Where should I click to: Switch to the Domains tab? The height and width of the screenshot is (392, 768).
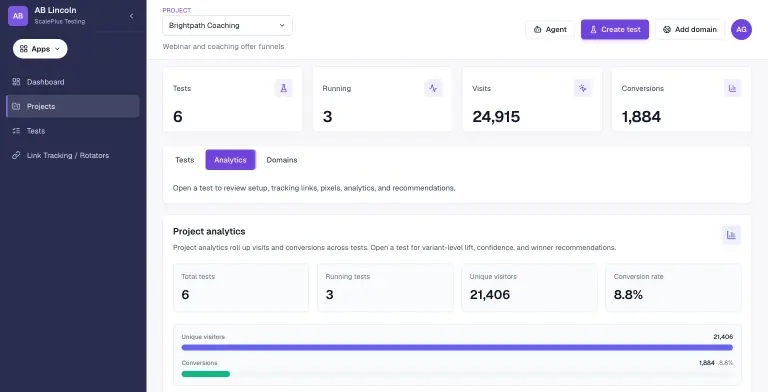[282, 160]
